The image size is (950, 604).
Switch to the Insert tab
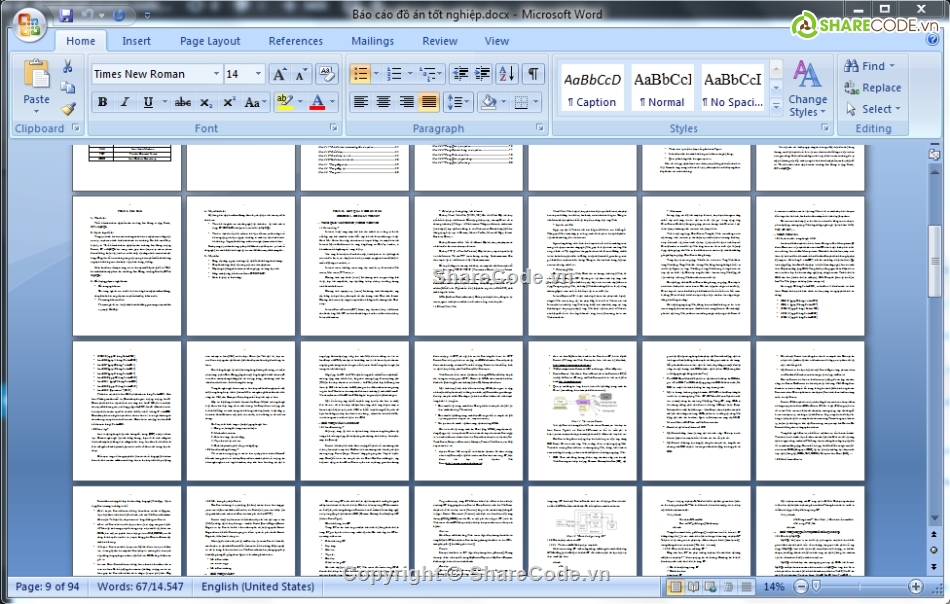136,41
